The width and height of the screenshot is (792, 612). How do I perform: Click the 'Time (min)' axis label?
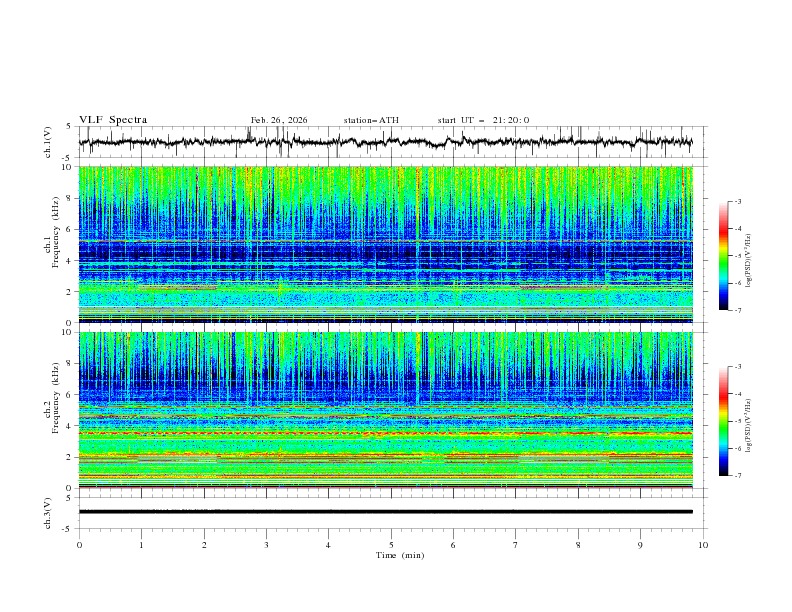(x=400, y=555)
